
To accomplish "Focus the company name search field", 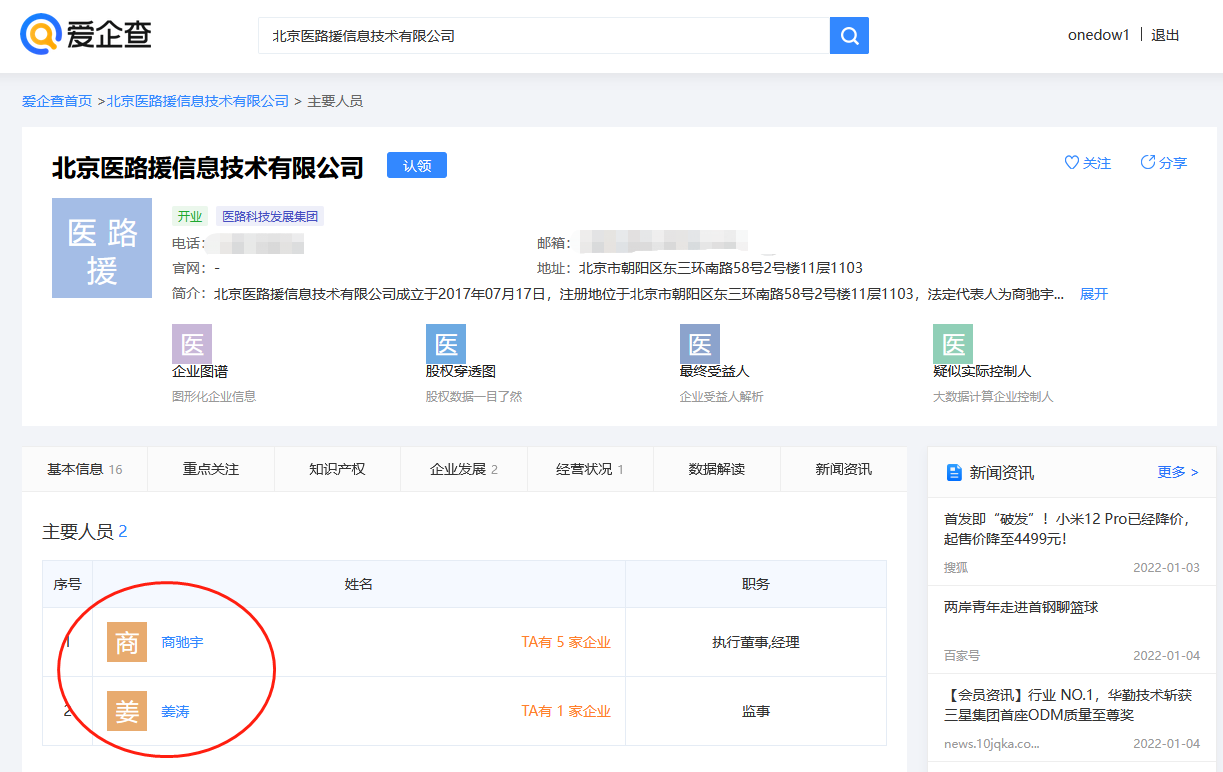I will click(x=544, y=36).
